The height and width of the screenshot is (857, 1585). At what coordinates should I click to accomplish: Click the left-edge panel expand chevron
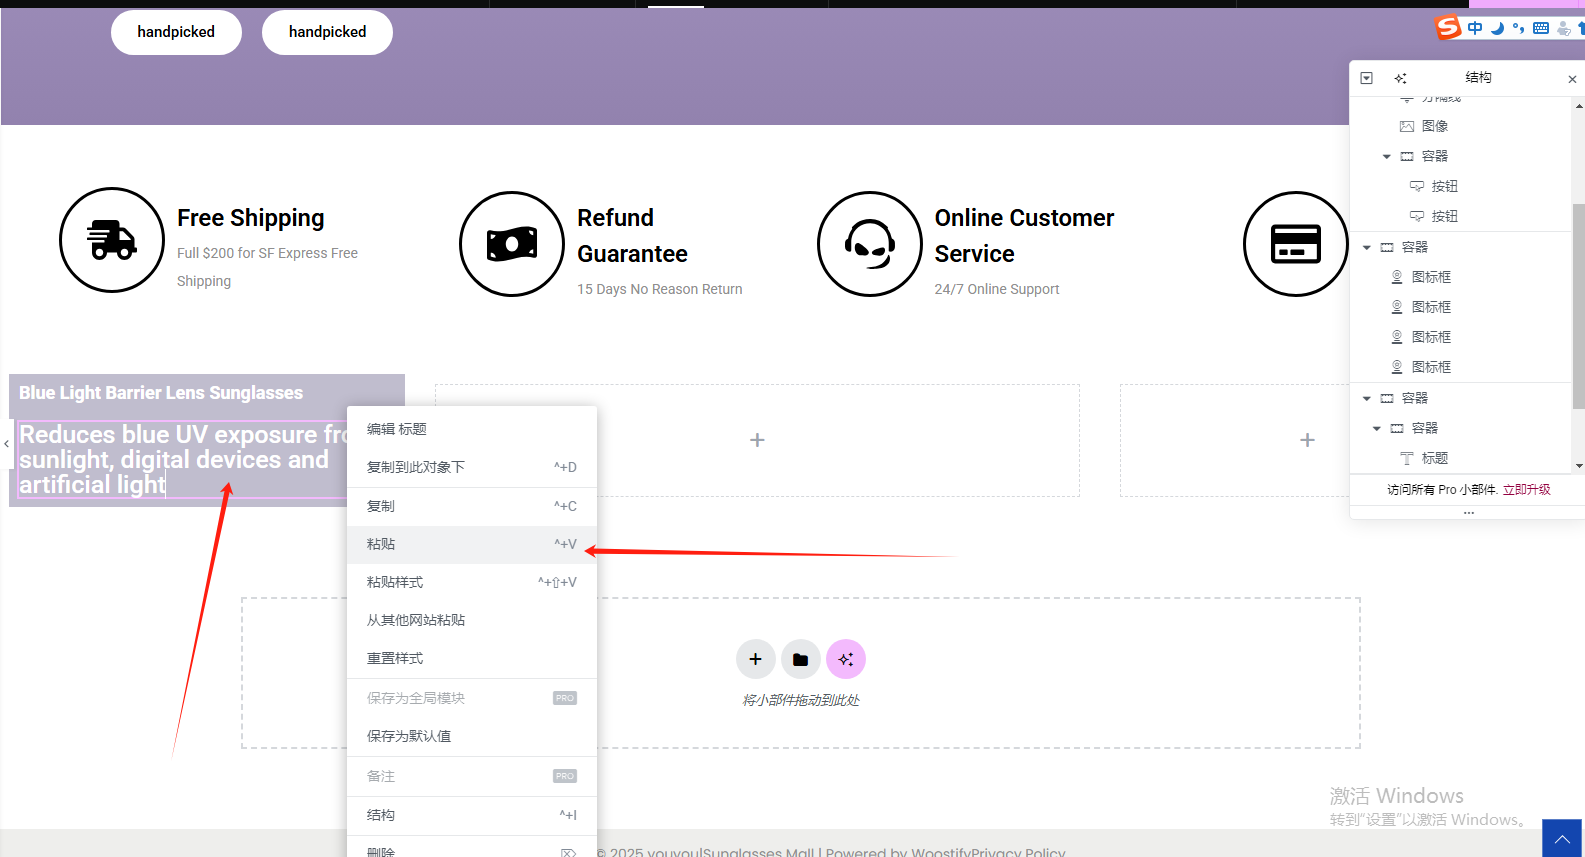click(6, 443)
